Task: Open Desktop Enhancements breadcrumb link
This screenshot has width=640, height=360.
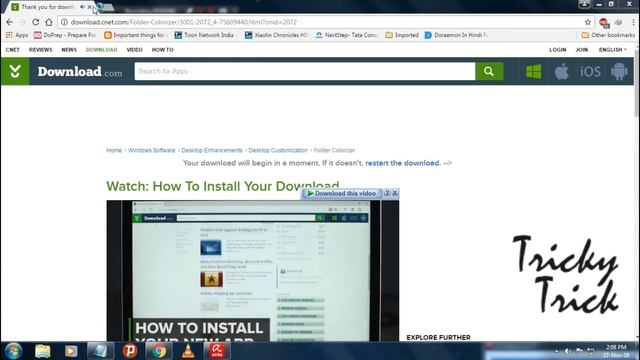Action: tap(212, 150)
